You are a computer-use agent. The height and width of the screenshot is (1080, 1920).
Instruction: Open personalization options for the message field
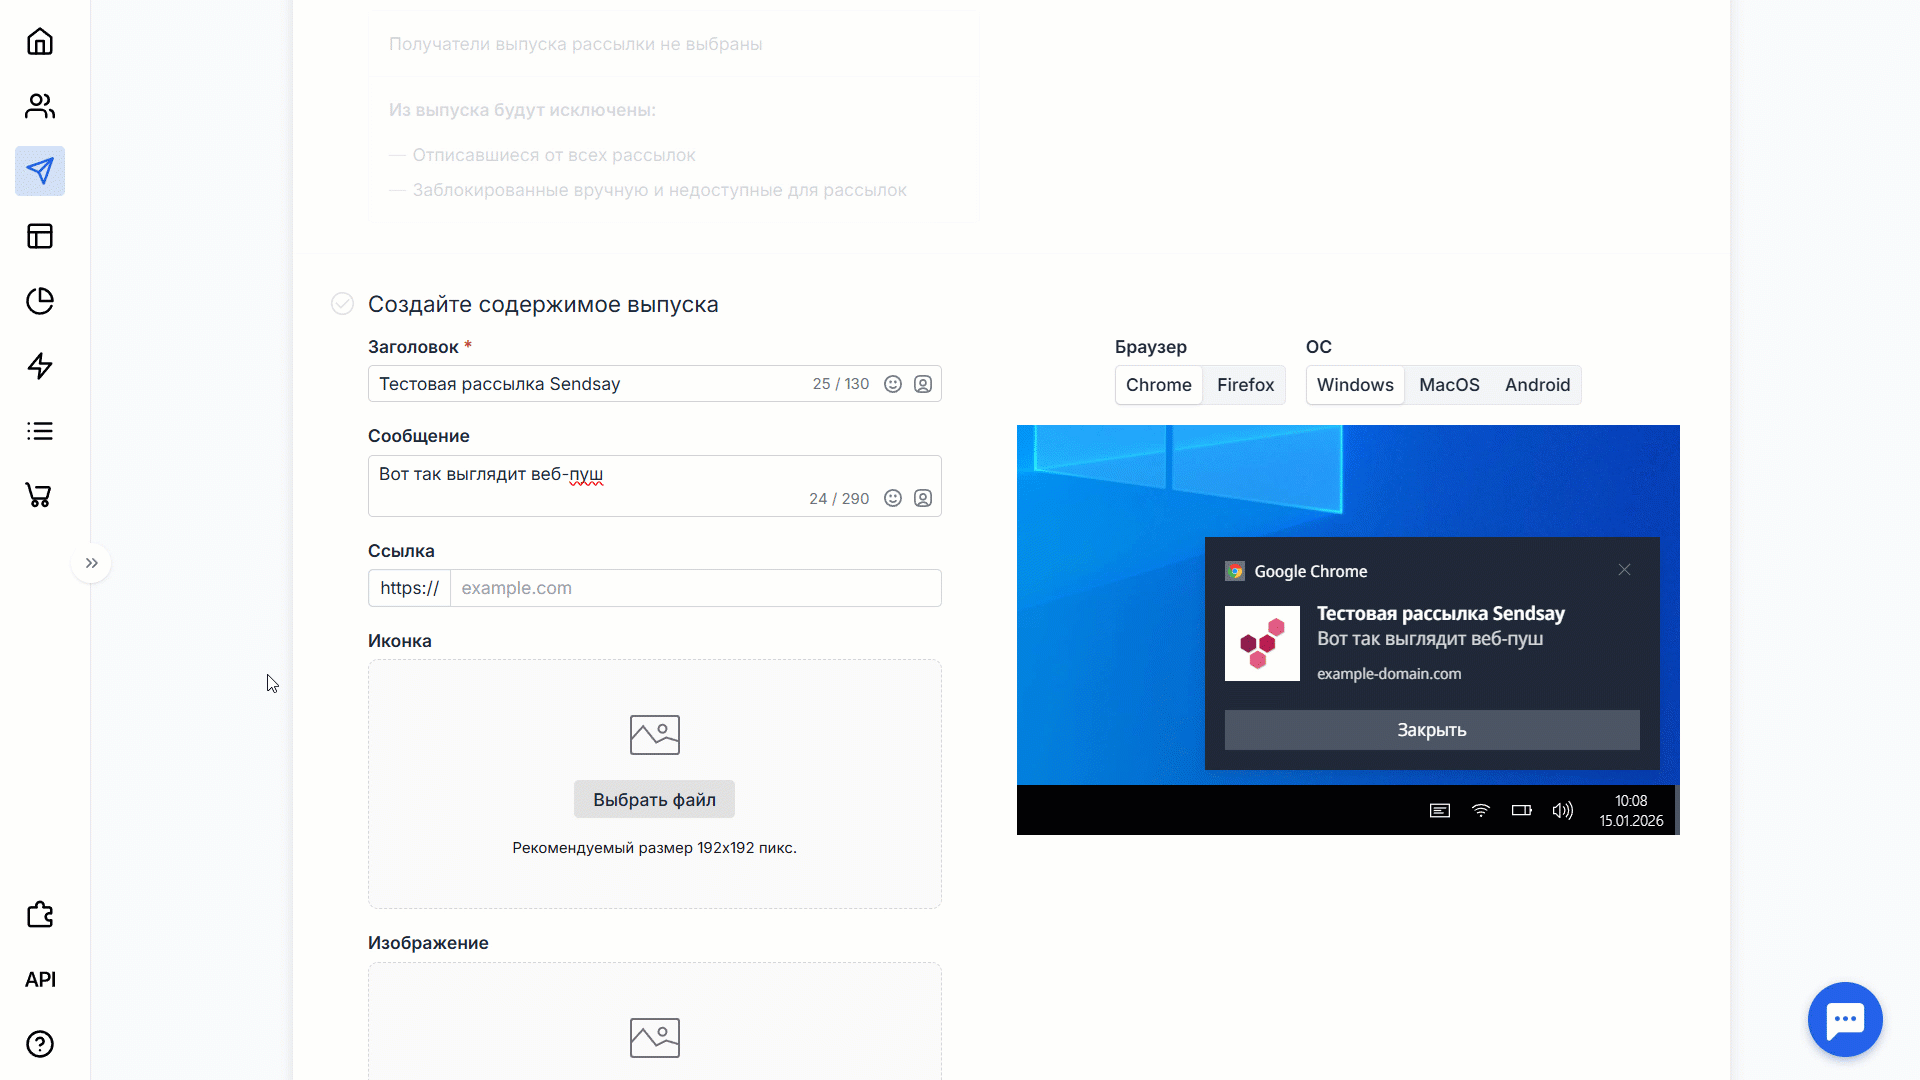coord(923,498)
